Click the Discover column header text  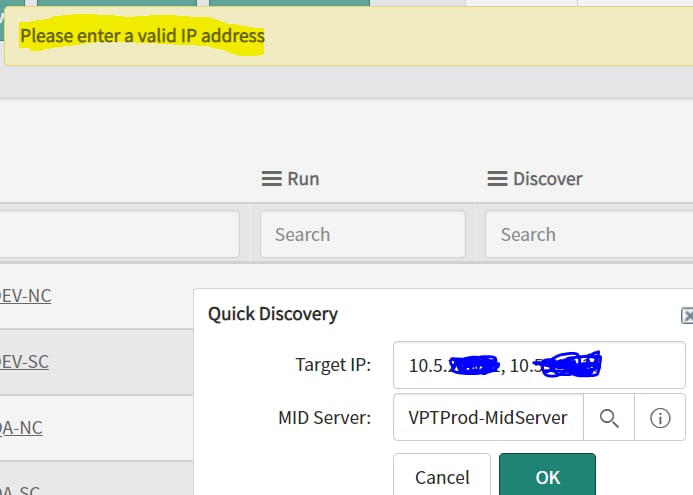click(x=548, y=179)
